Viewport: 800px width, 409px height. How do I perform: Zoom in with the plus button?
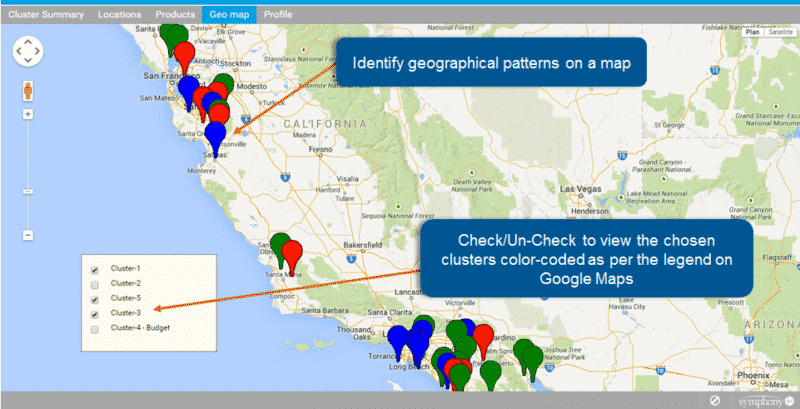click(28, 114)
